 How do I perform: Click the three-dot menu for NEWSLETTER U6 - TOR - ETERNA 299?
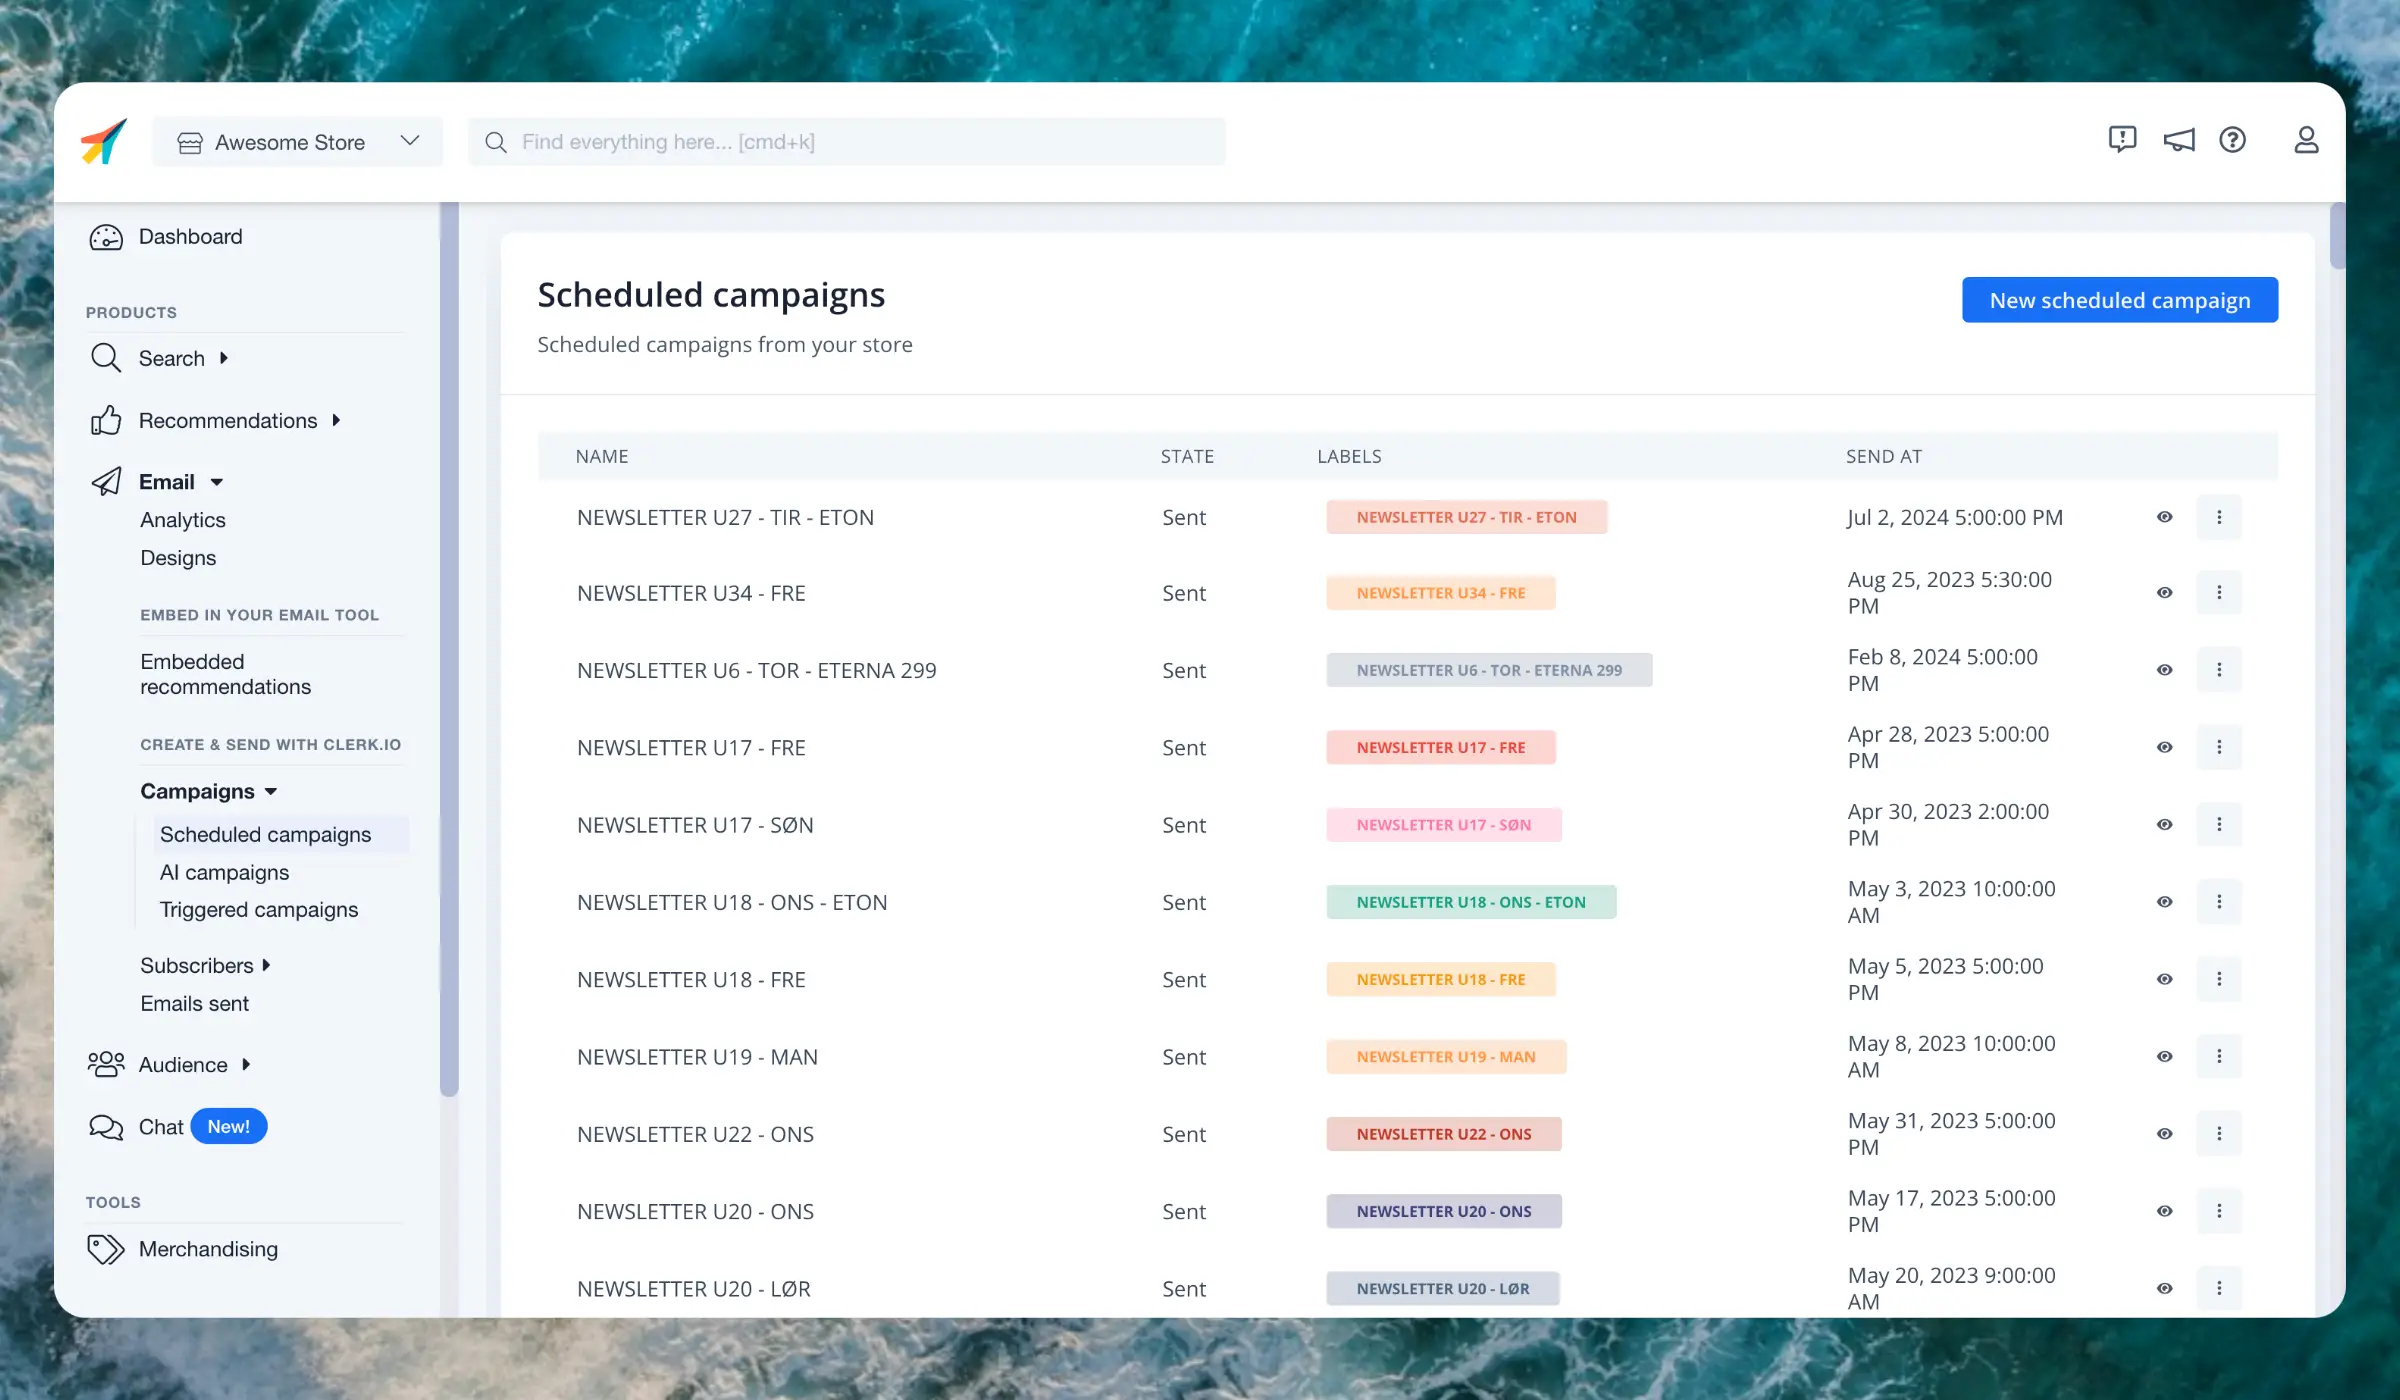coord(2220,668)
